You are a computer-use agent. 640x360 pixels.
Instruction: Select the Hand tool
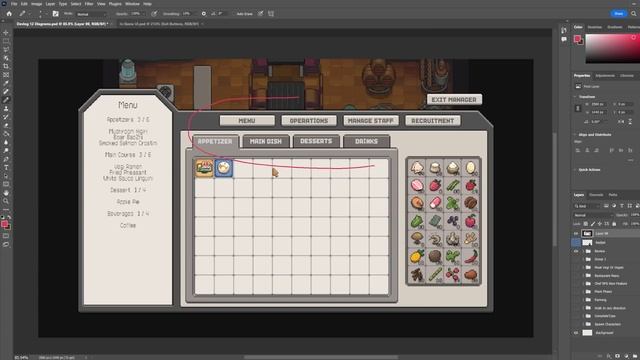coord(6,193)
